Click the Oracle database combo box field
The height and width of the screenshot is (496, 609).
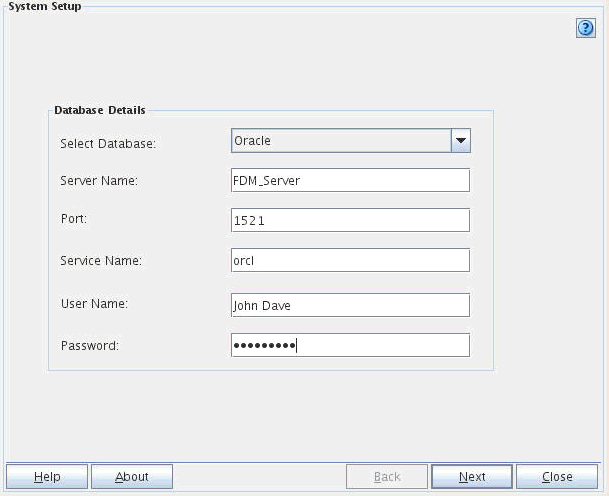(340, 141)
